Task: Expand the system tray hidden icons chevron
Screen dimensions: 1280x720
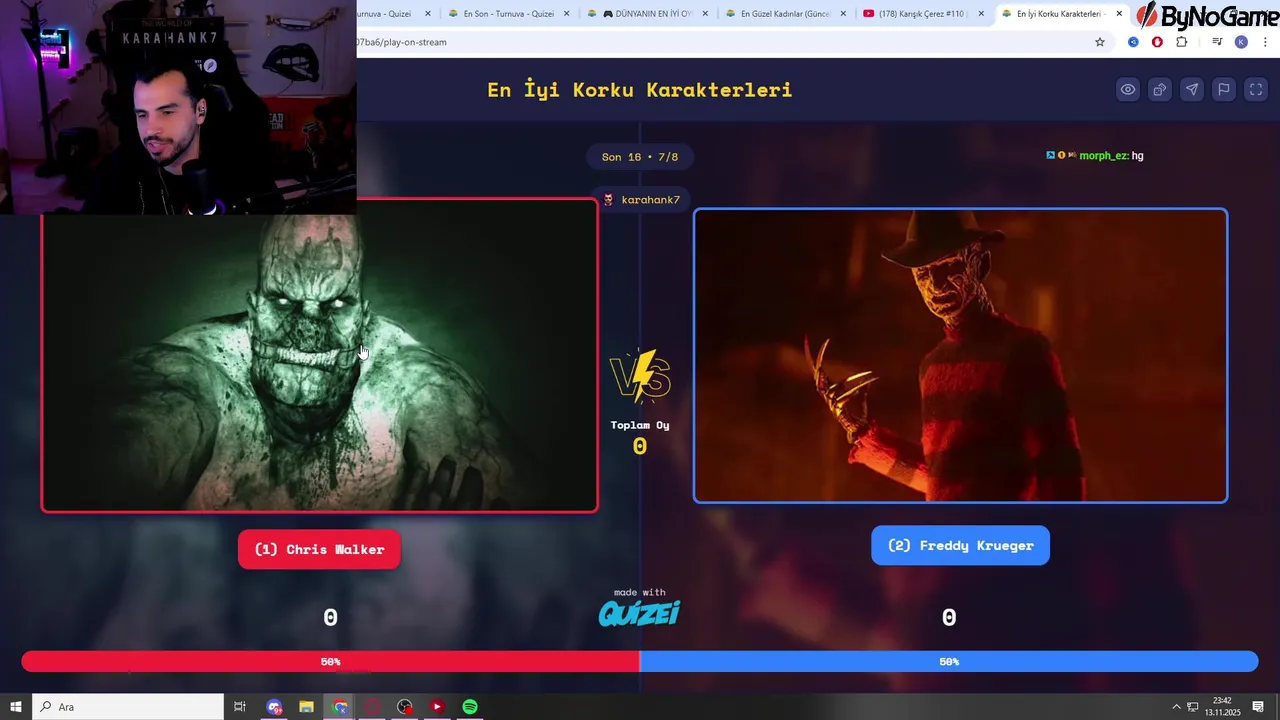Action: pos(1176,707)
